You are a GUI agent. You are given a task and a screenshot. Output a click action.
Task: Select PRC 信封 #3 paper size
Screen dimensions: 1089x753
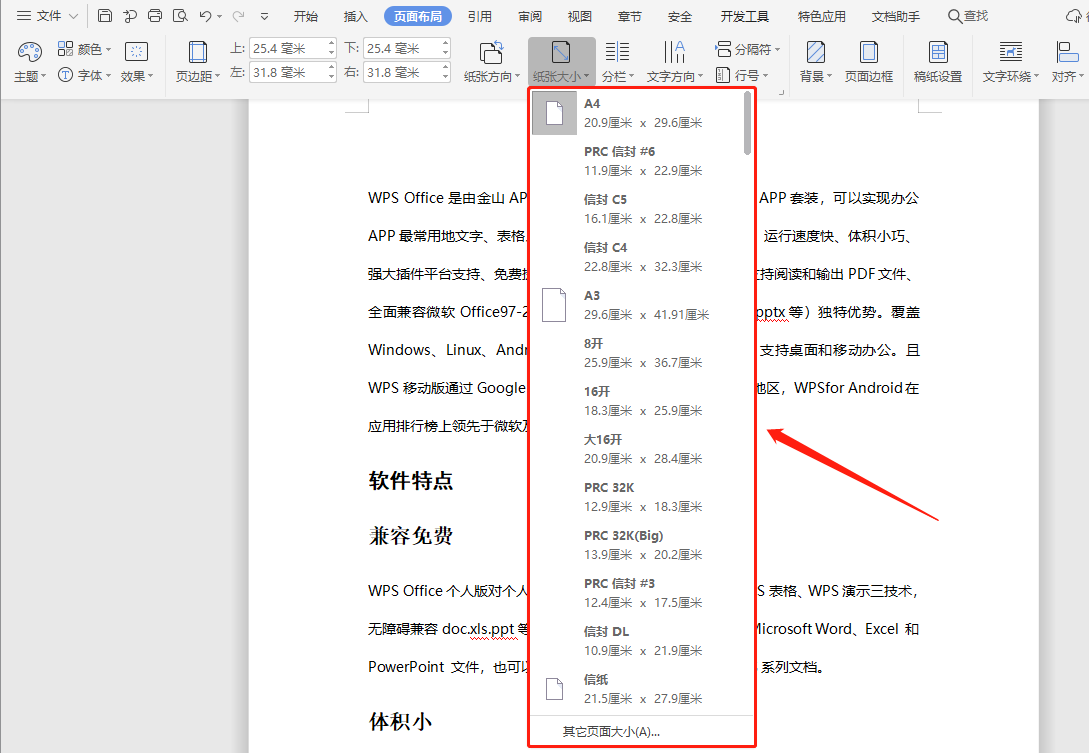636,592
